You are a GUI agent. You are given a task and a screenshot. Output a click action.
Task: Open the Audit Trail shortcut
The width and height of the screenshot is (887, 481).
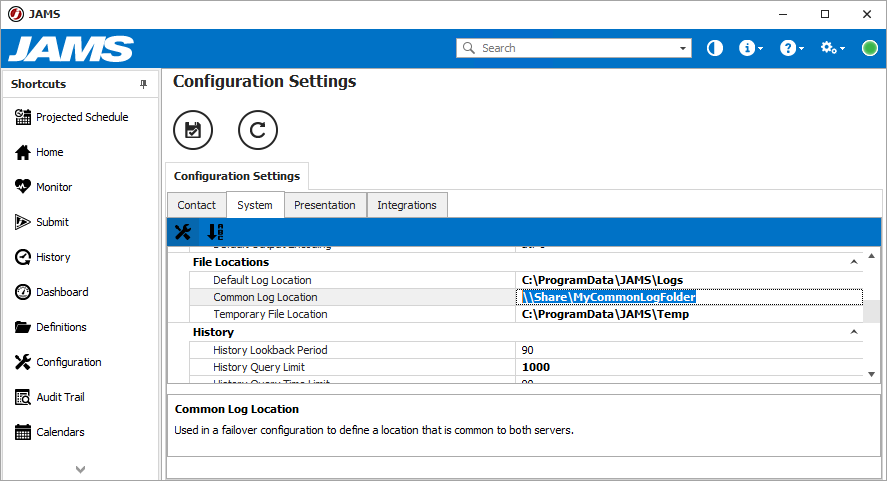tap(50, 397)
